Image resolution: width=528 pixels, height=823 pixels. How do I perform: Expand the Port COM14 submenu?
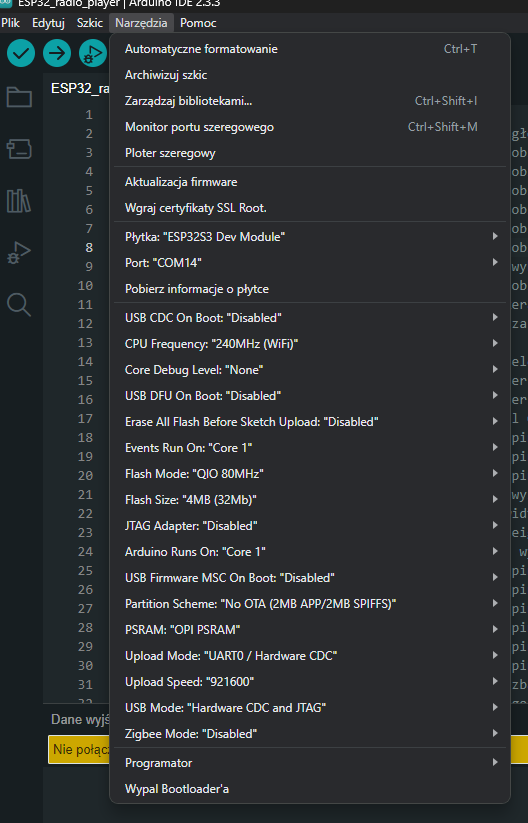coord(310,262)
